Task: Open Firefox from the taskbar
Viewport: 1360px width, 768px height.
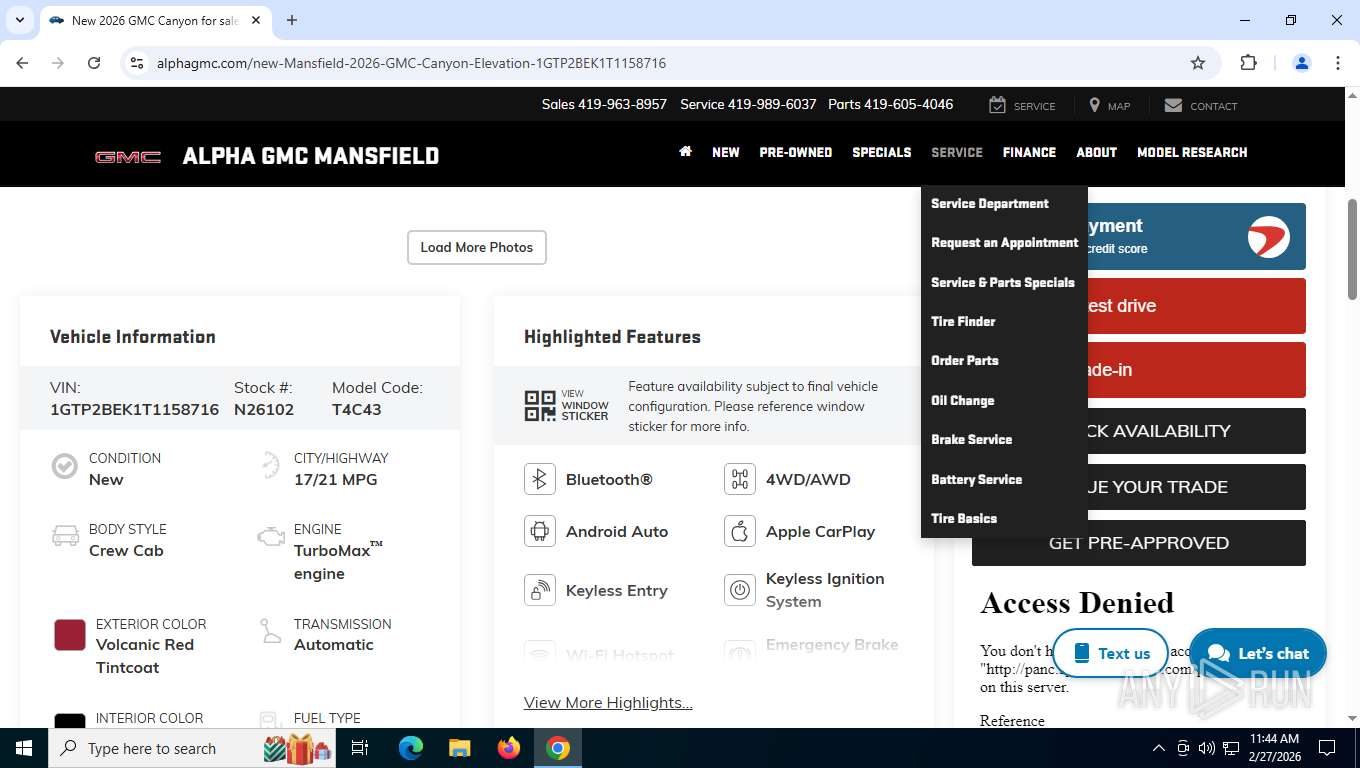Action: tap(509, 748)
